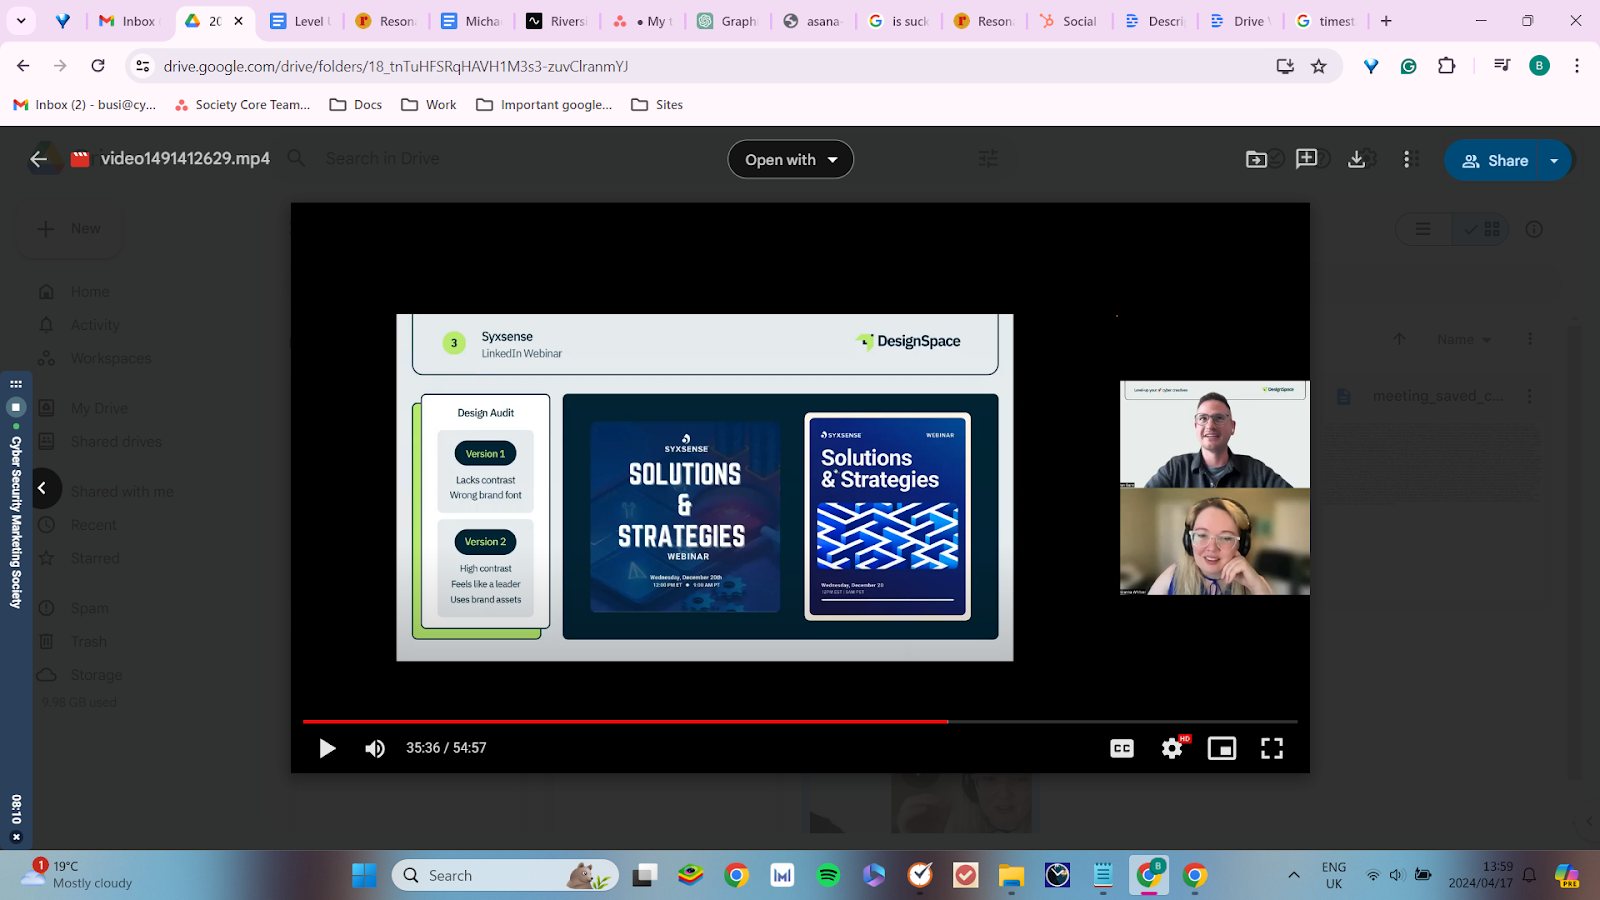This screenshot has width=1600, height=900.
Task: Open File Explorer from taskbar
Action: click(1011, 876)
